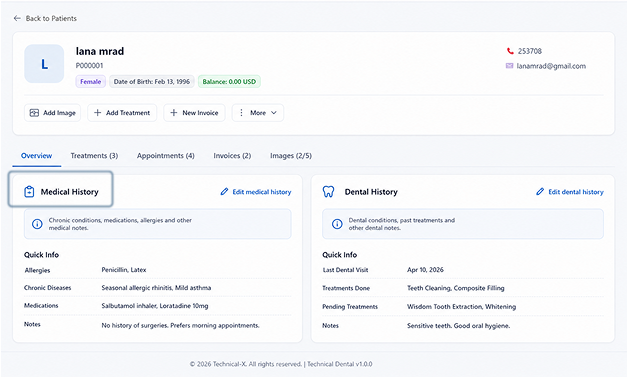Switch to the Appointments (4) tab

coord(166,156)
